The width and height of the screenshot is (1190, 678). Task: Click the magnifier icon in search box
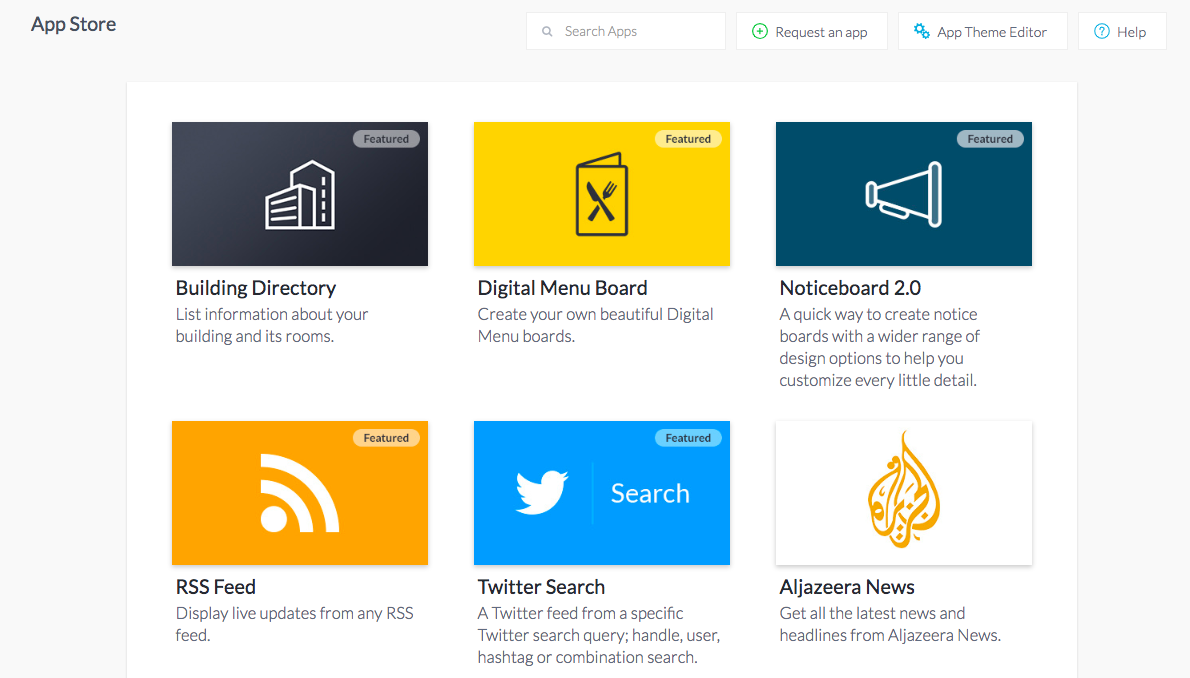tap(547, 32)
